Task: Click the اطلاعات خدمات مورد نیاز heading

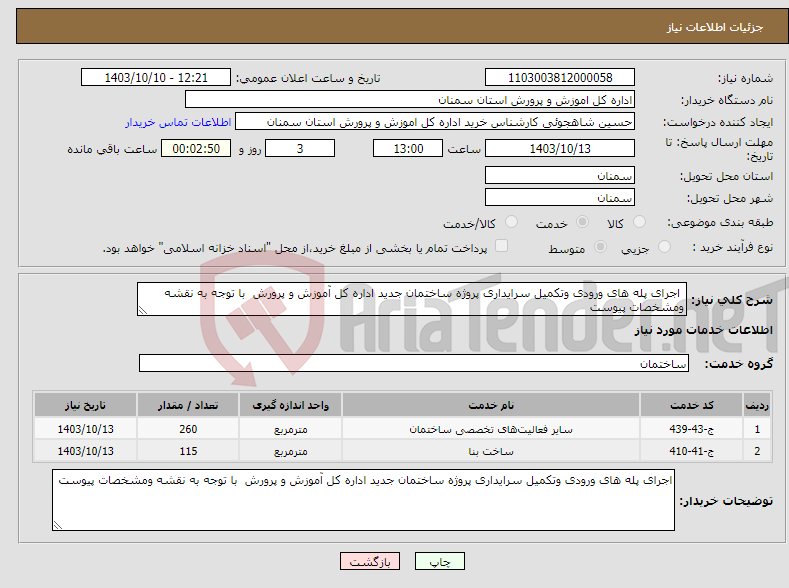Action: click(703, 330)
